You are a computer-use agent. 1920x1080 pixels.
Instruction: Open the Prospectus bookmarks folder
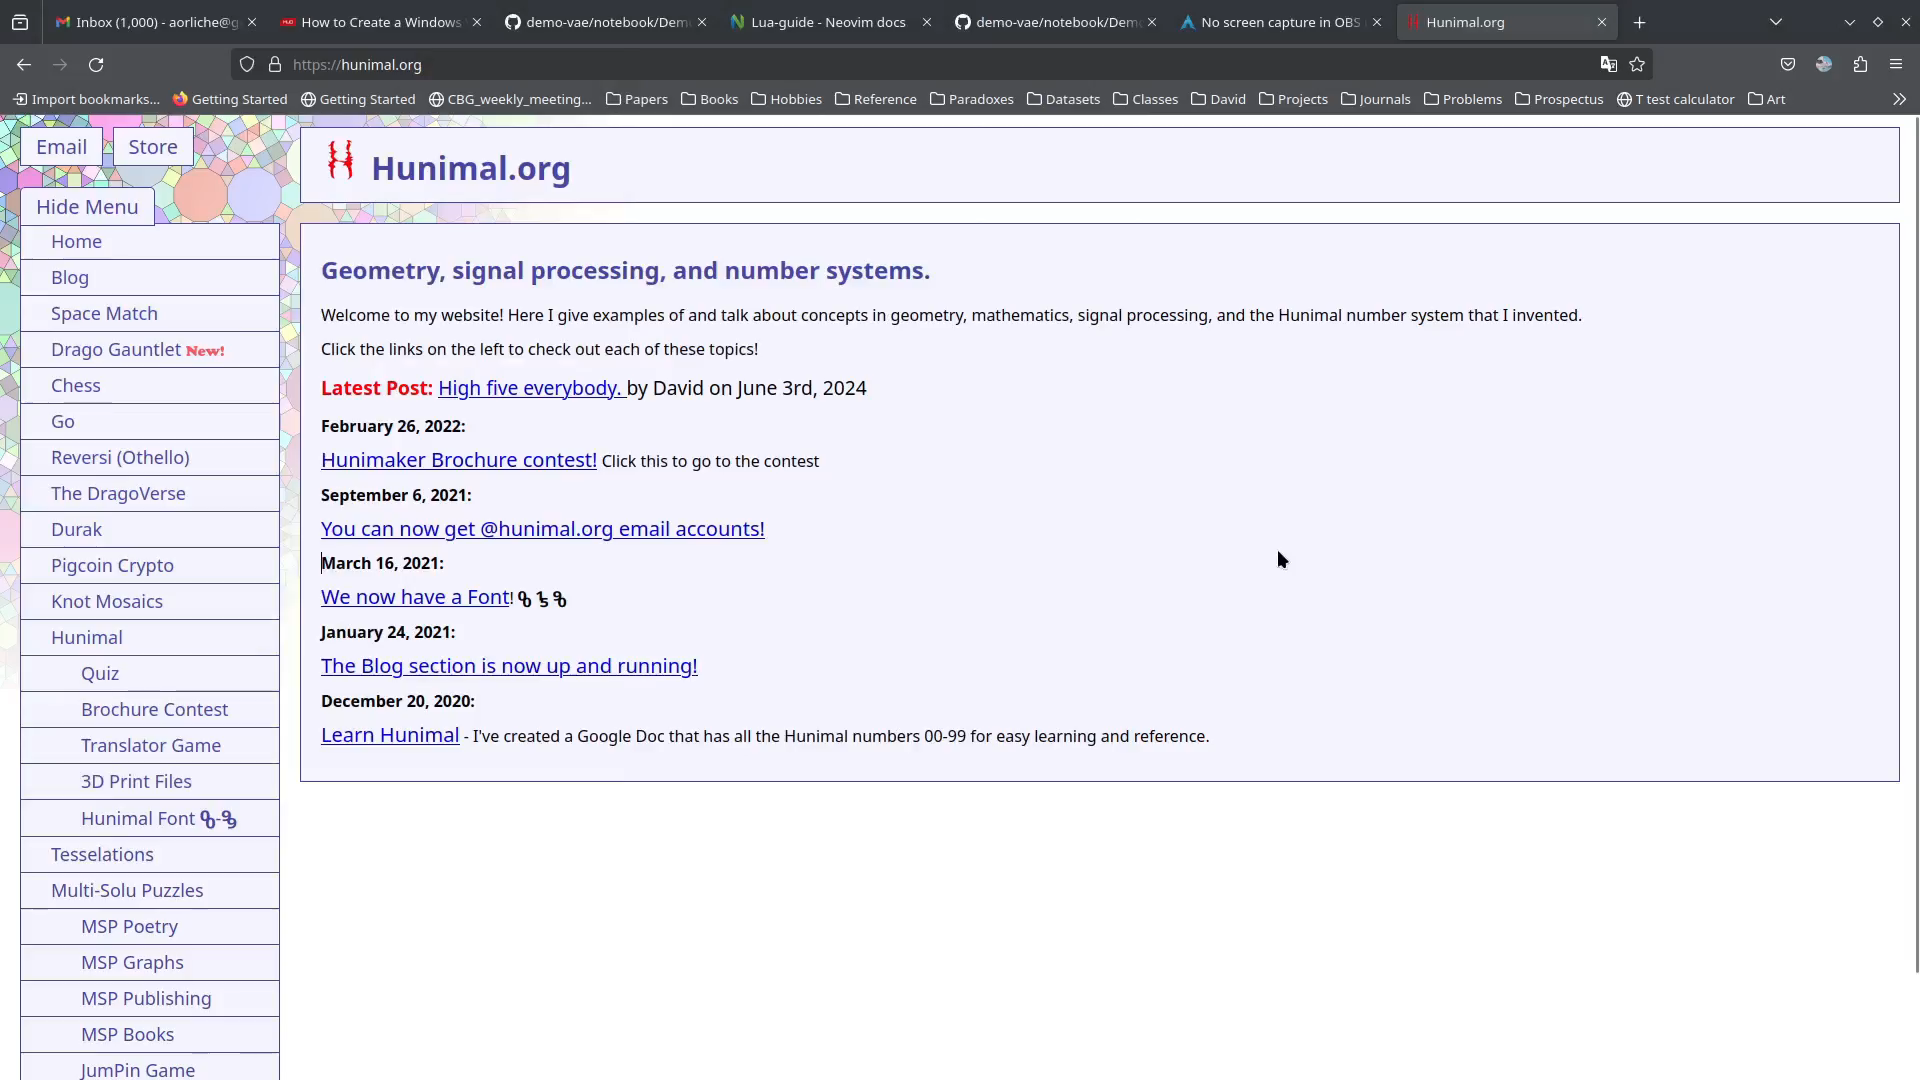click(x=1559, y=99)
